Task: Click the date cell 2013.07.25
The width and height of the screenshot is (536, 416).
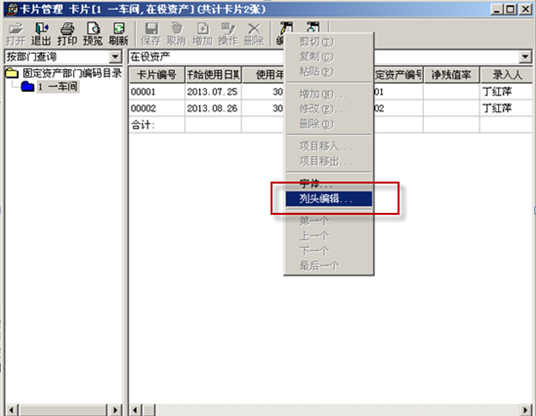Action: point(213,92)
